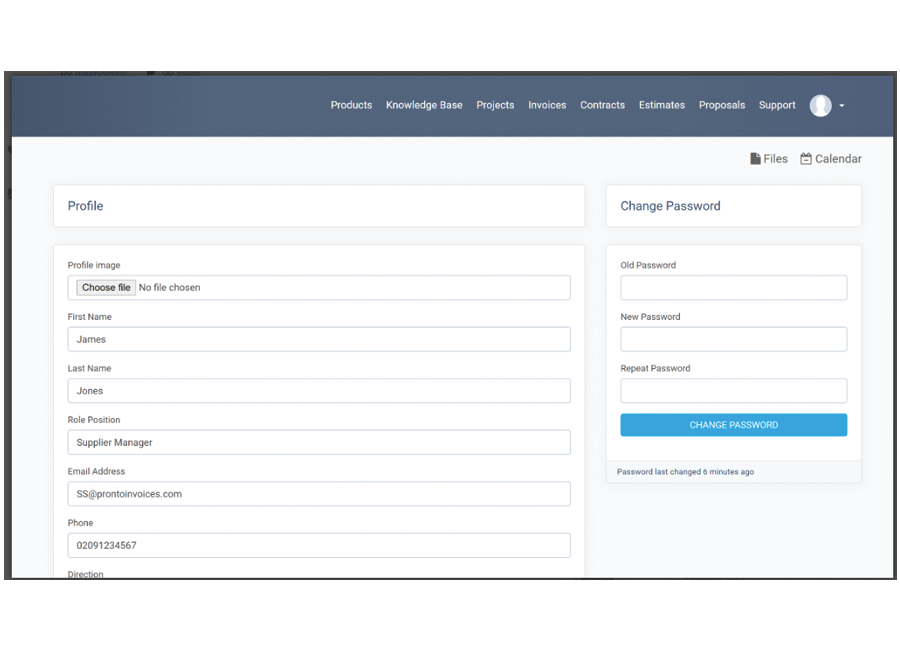Select the Repeat Password input

tap(733, 391)
